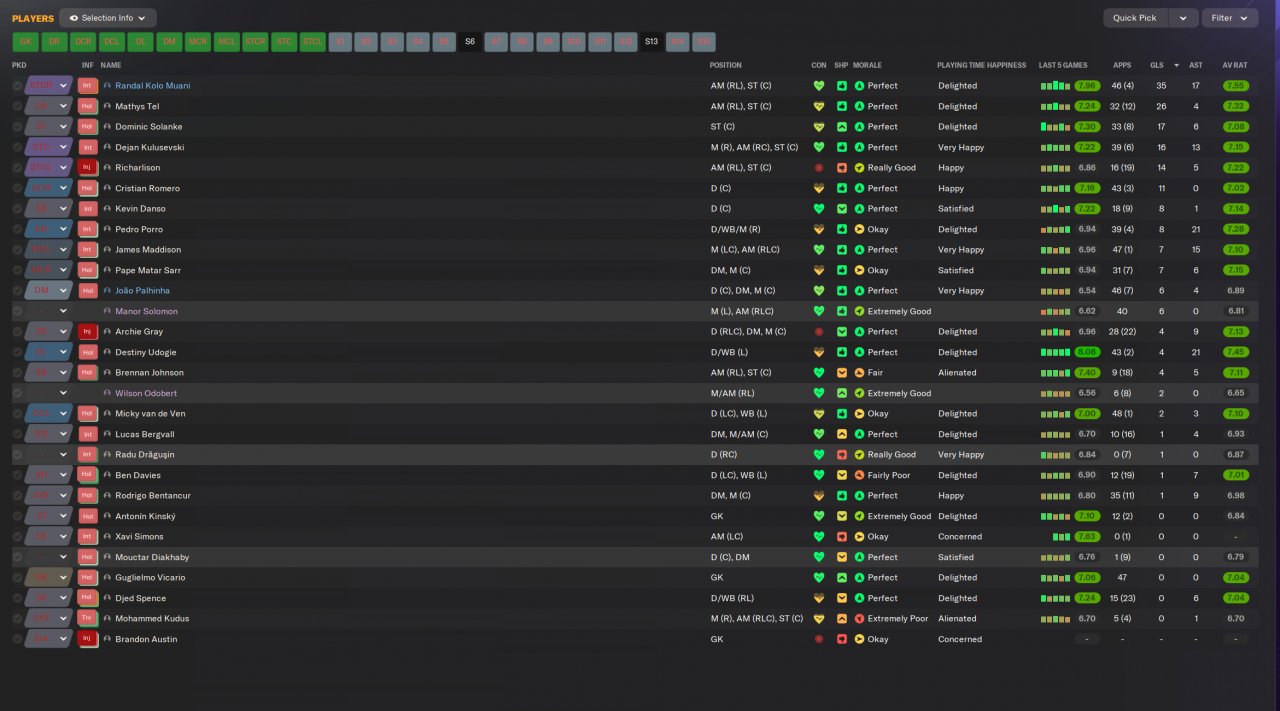Click the Quick Pick button
Image resolution: width=1280 pixels, height=711 pixels.
point(1135,18)
